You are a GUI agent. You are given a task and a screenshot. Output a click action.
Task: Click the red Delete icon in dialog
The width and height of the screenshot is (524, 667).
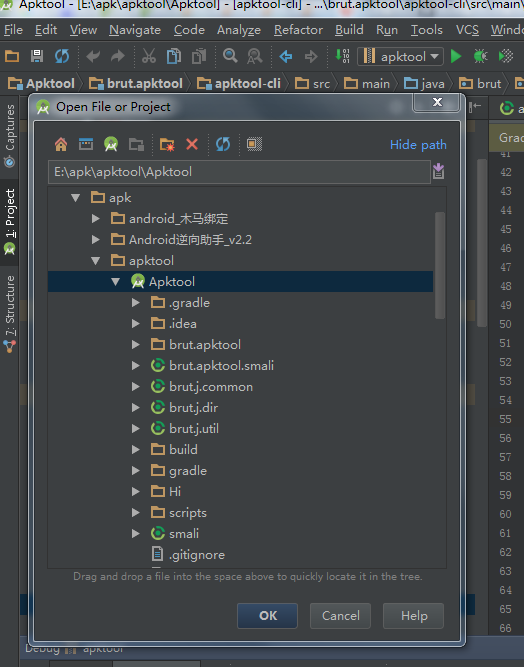click(192, 145)
